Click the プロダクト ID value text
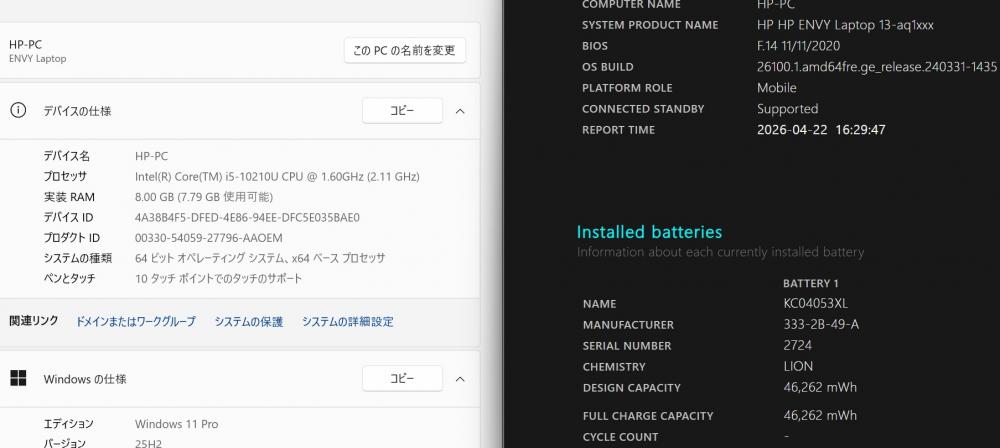The height and width of the screenshot is (448, 1000). [x=209, y=238]
